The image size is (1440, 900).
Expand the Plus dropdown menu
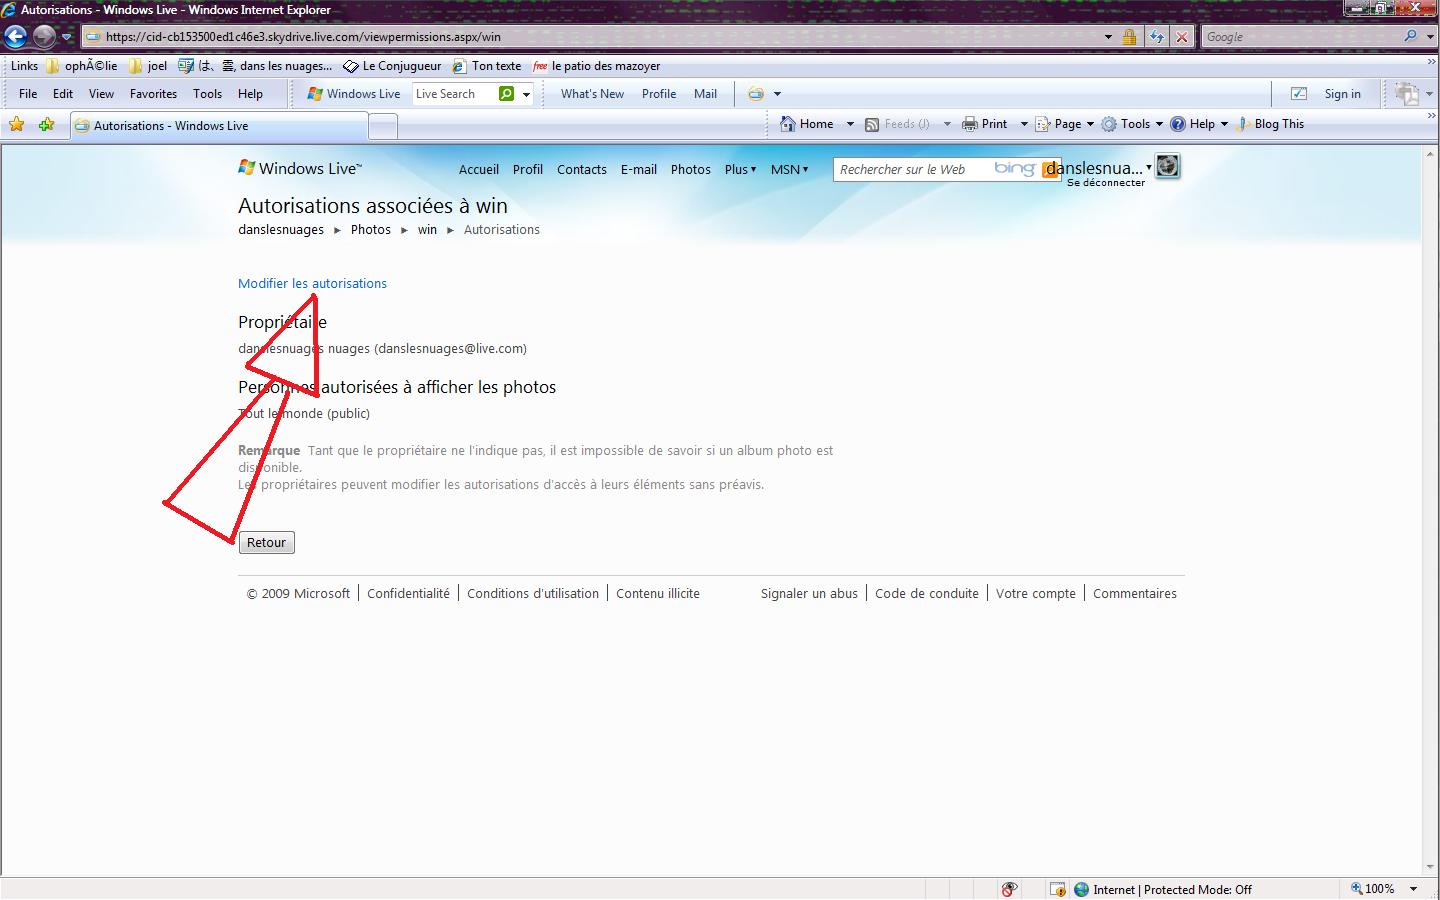[740, 169]
